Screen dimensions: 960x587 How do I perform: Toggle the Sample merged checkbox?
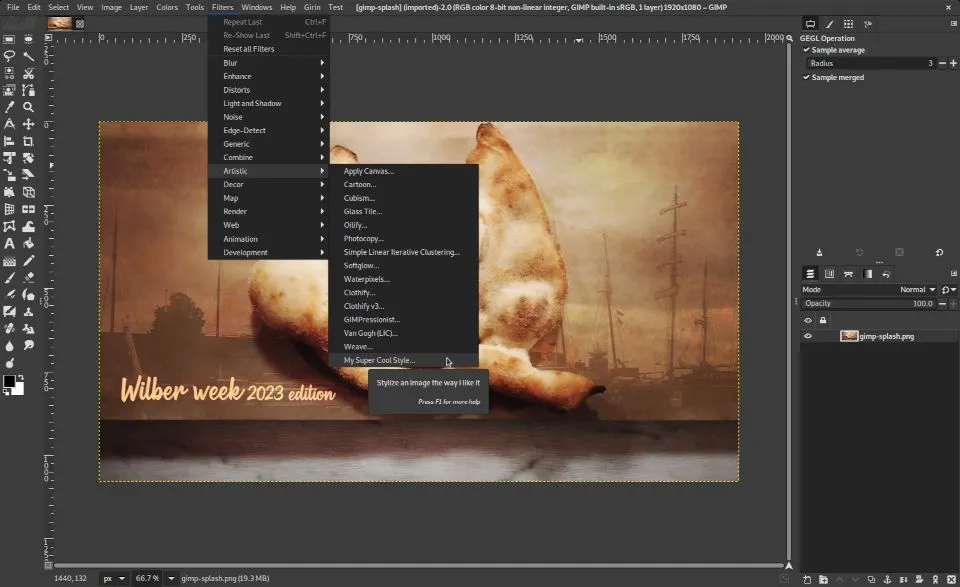point(808,77)
